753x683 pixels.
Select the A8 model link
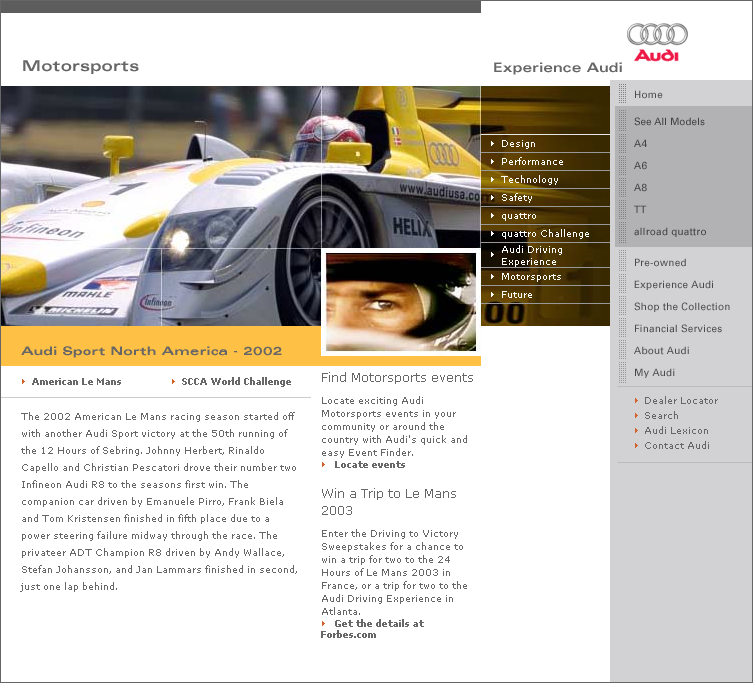640,188
